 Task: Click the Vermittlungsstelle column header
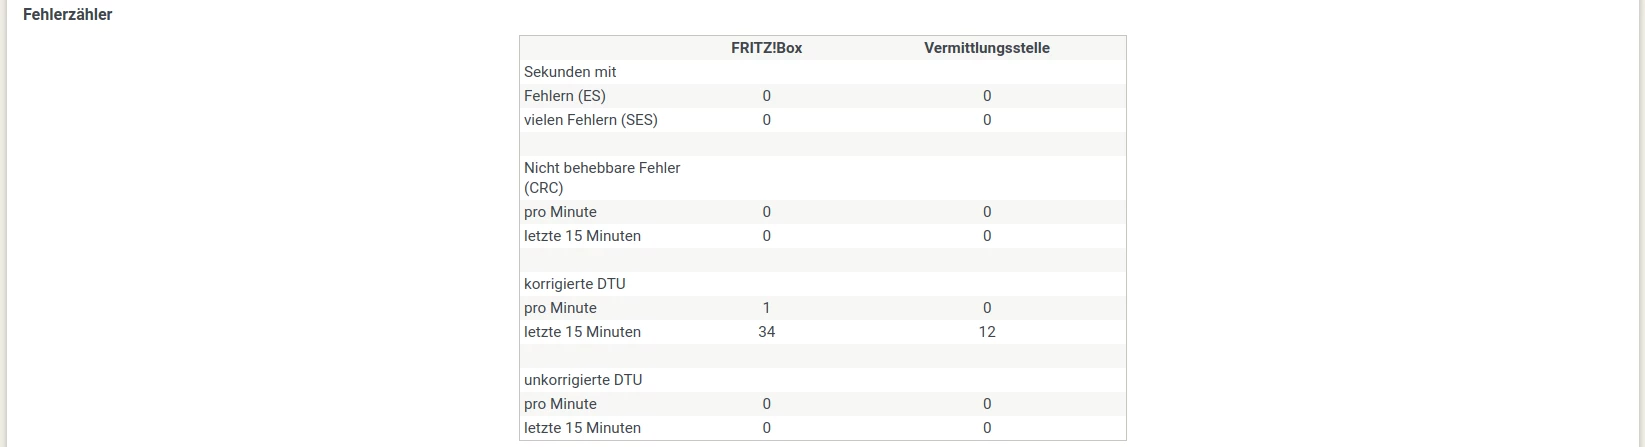(986, 48)
